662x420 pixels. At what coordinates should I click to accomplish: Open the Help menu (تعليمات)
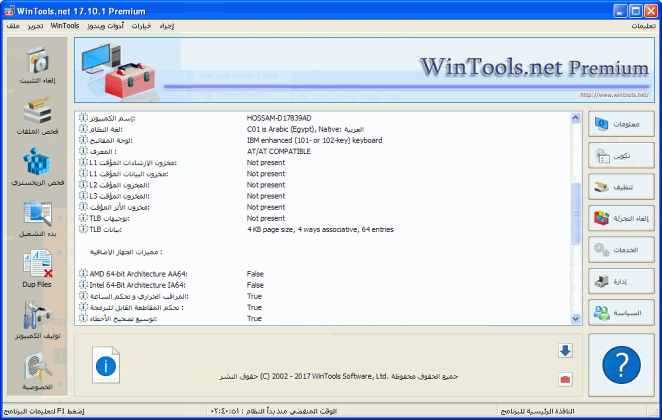click(643, 26)
